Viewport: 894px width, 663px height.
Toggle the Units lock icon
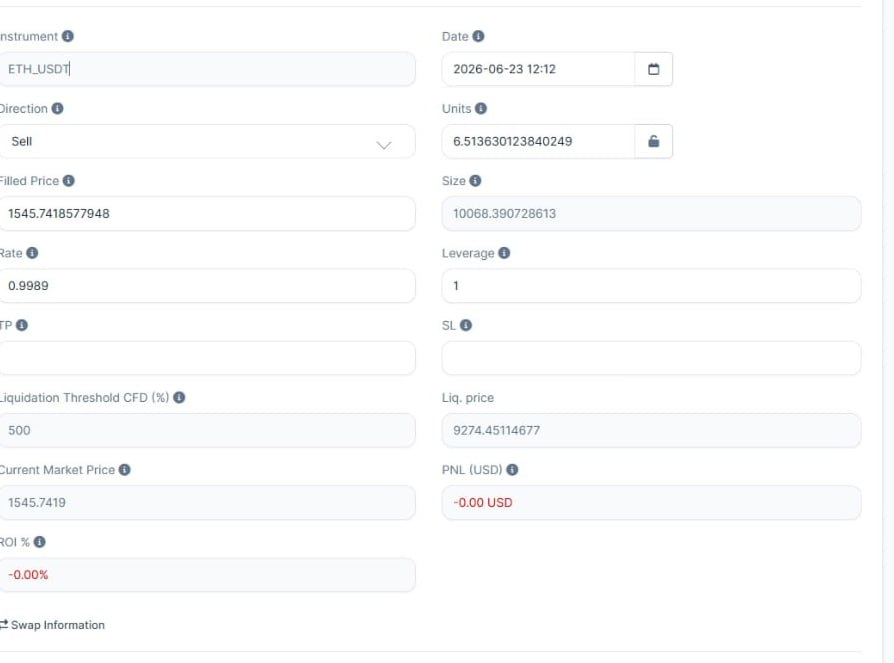click(x=653, y=141)
